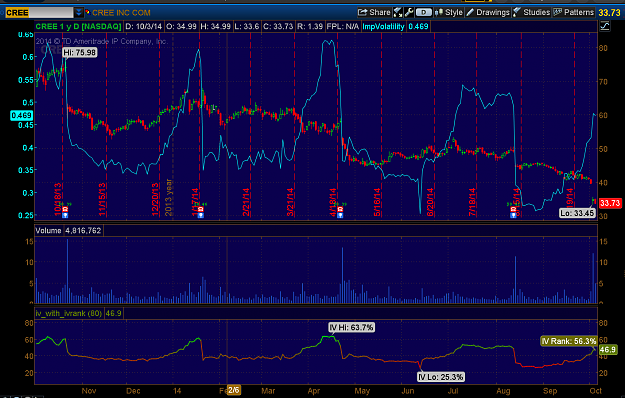Open the Drawings menu

(x=488, y=12)
